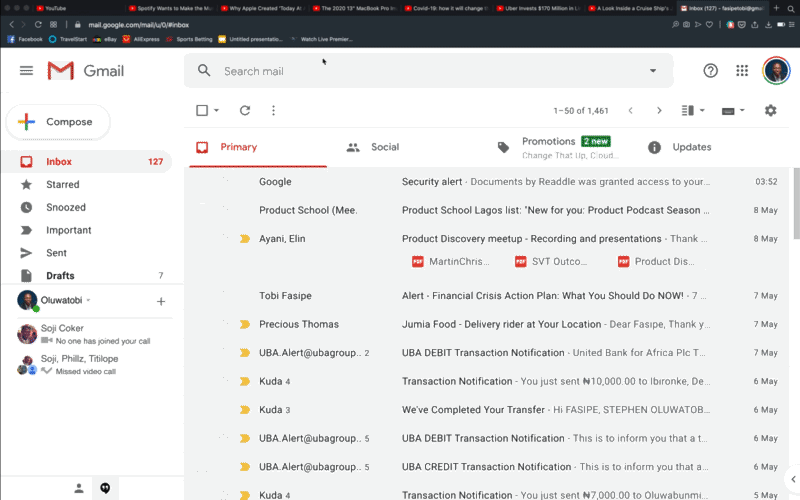This screenshot has width=800, height=500.
Task: Open the Google apps grid
Action: tap(742, 71)
